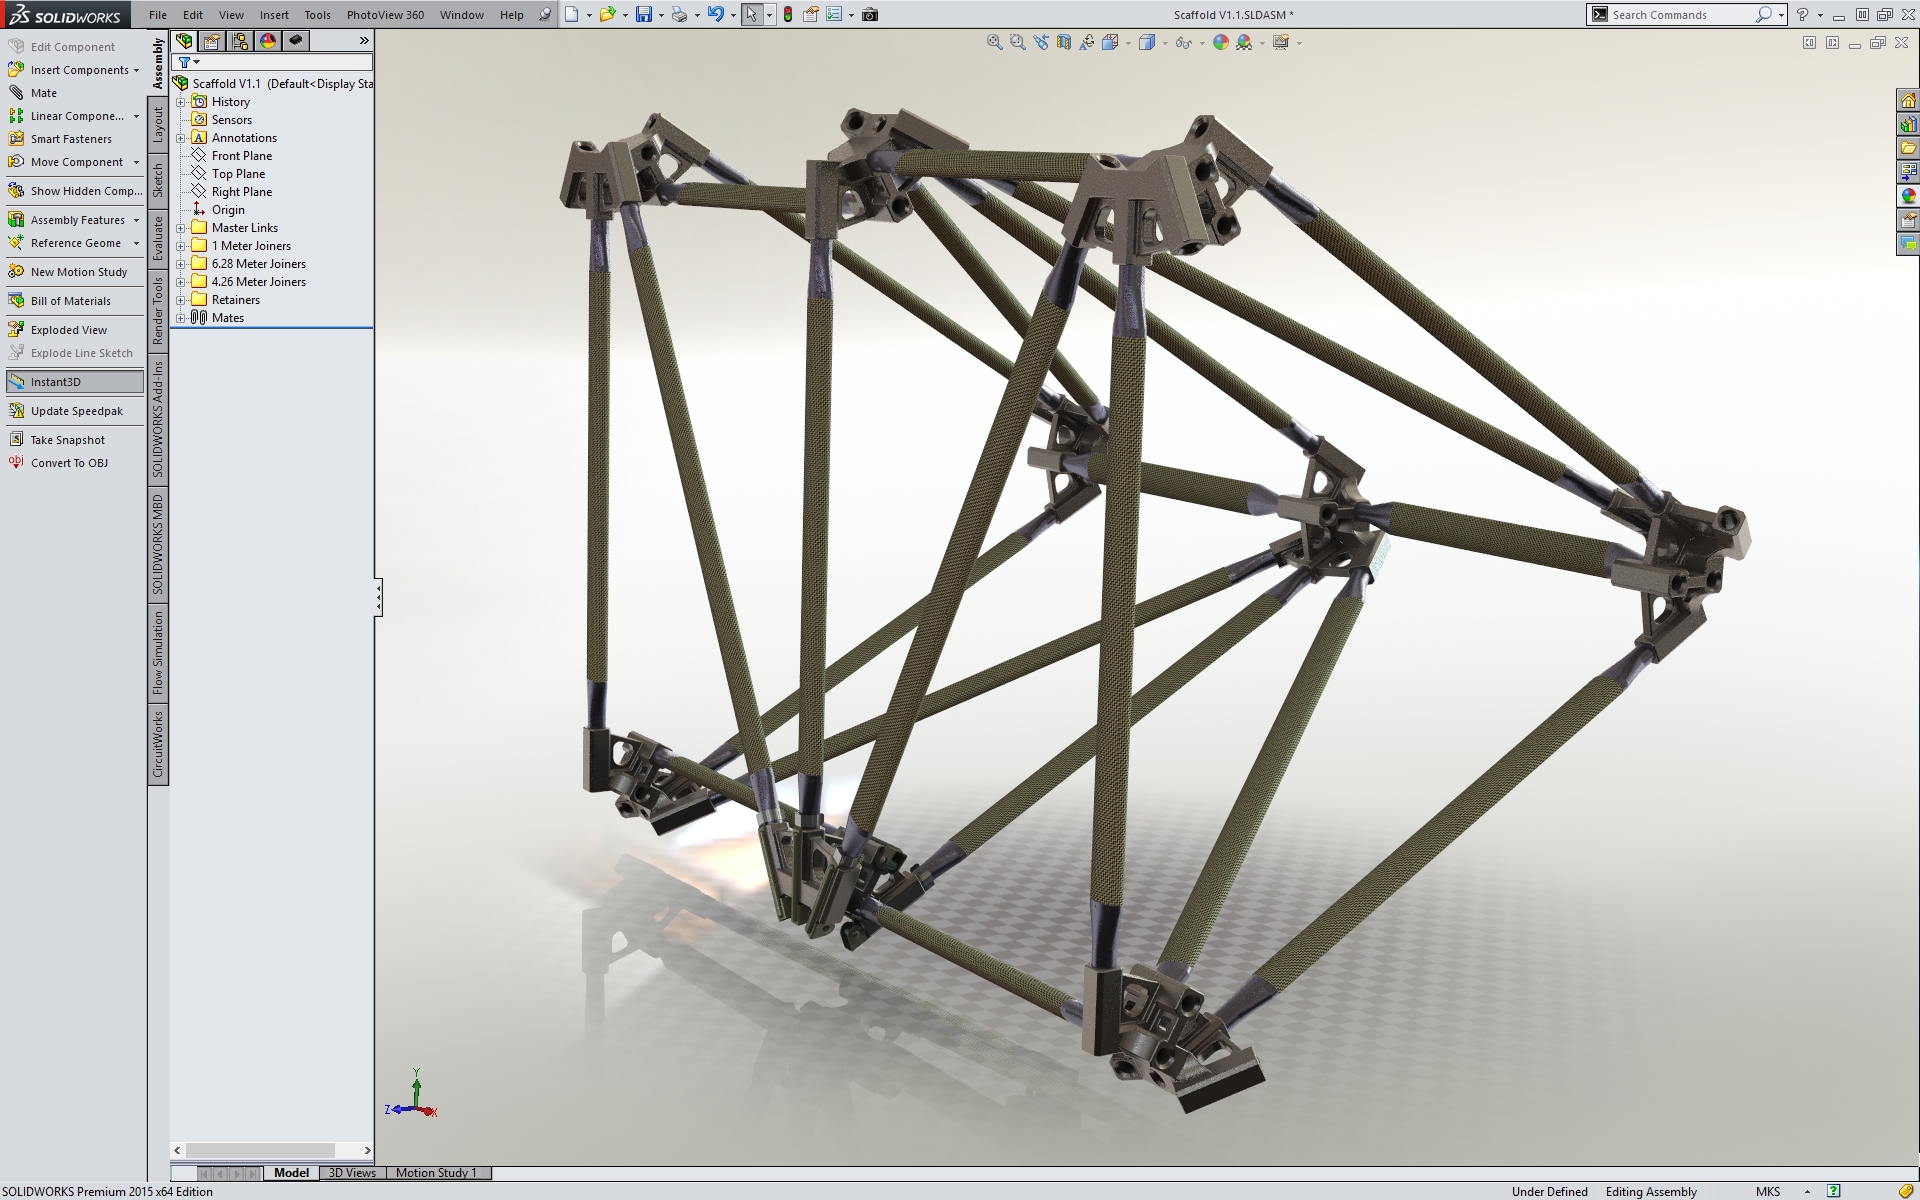Expand the Master Links folder

pyautogui.click(x=181, y=228)
